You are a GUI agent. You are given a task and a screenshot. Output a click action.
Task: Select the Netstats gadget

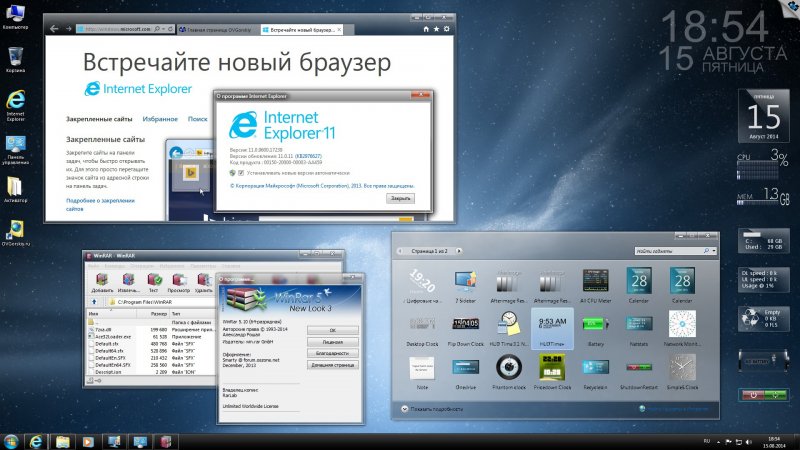tap(639, 329)
